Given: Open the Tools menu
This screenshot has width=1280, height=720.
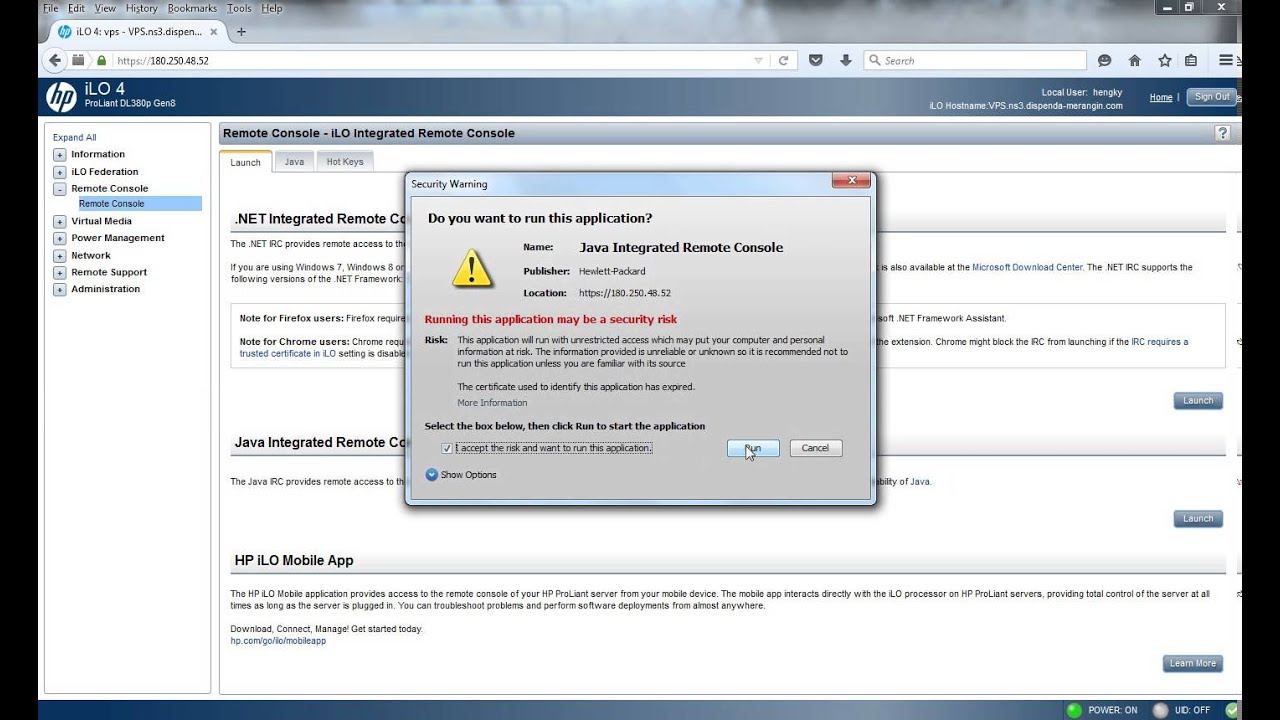Looking at the screenshot, I should point(239,8).
